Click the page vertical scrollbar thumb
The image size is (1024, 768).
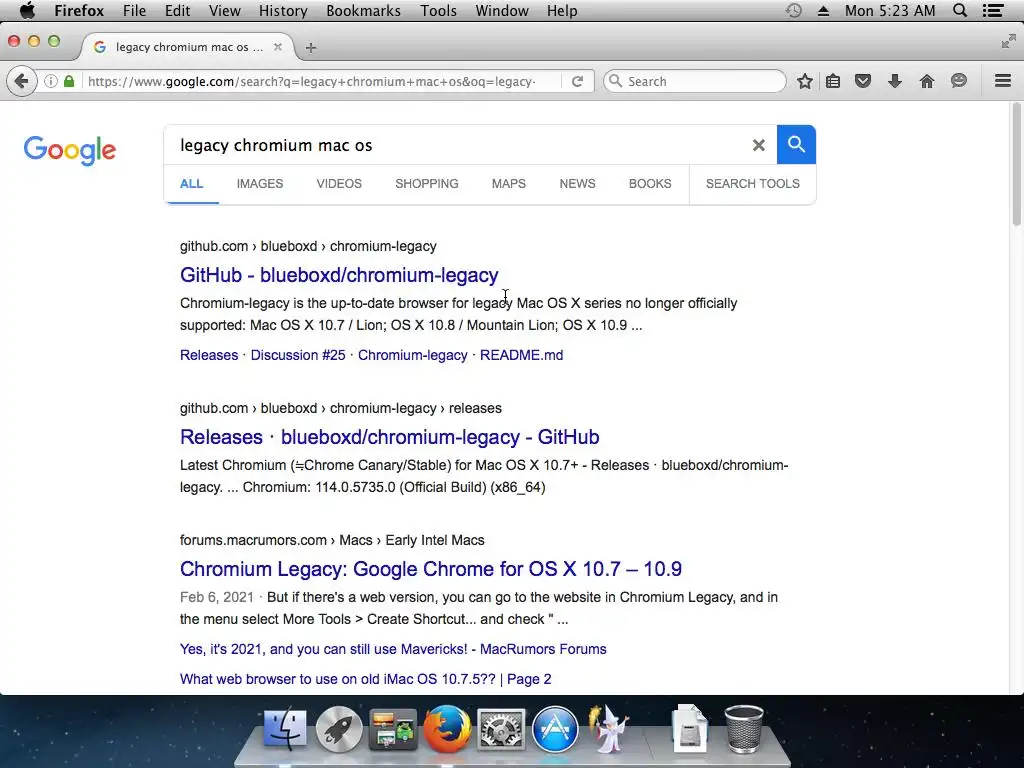click(x=1017, y=165)
